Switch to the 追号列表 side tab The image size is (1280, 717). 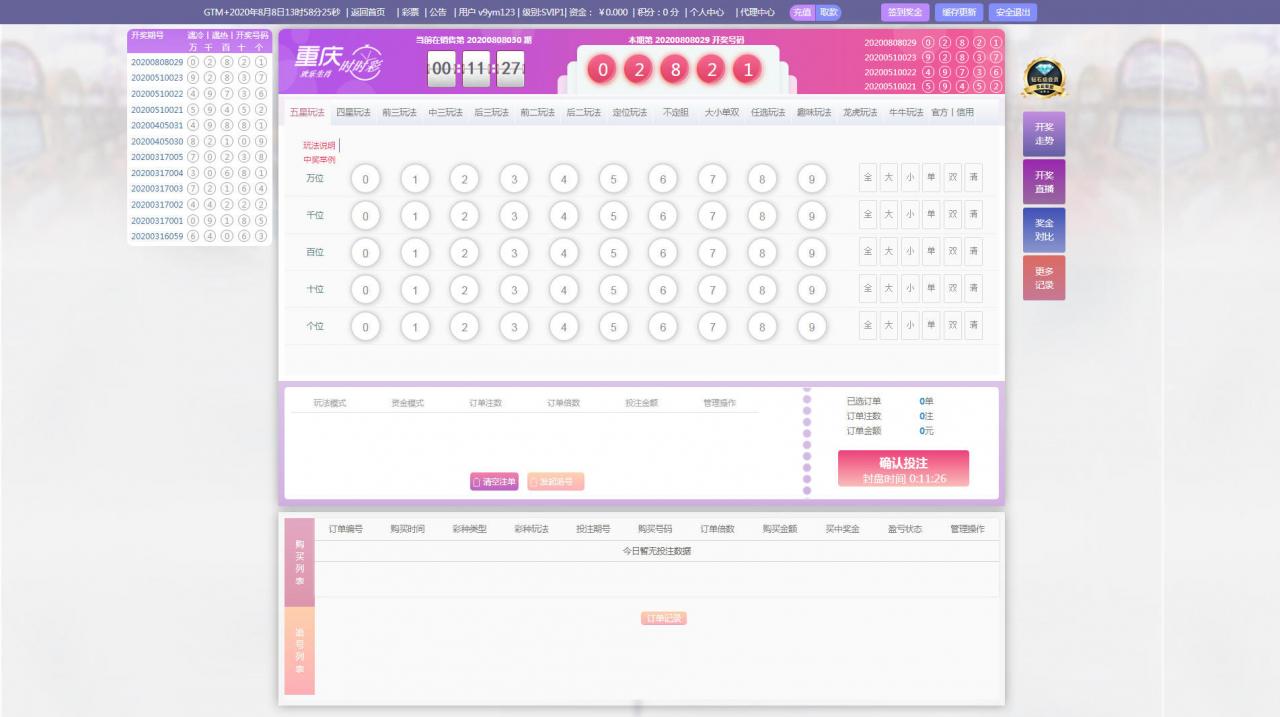(x=299, y=651)
